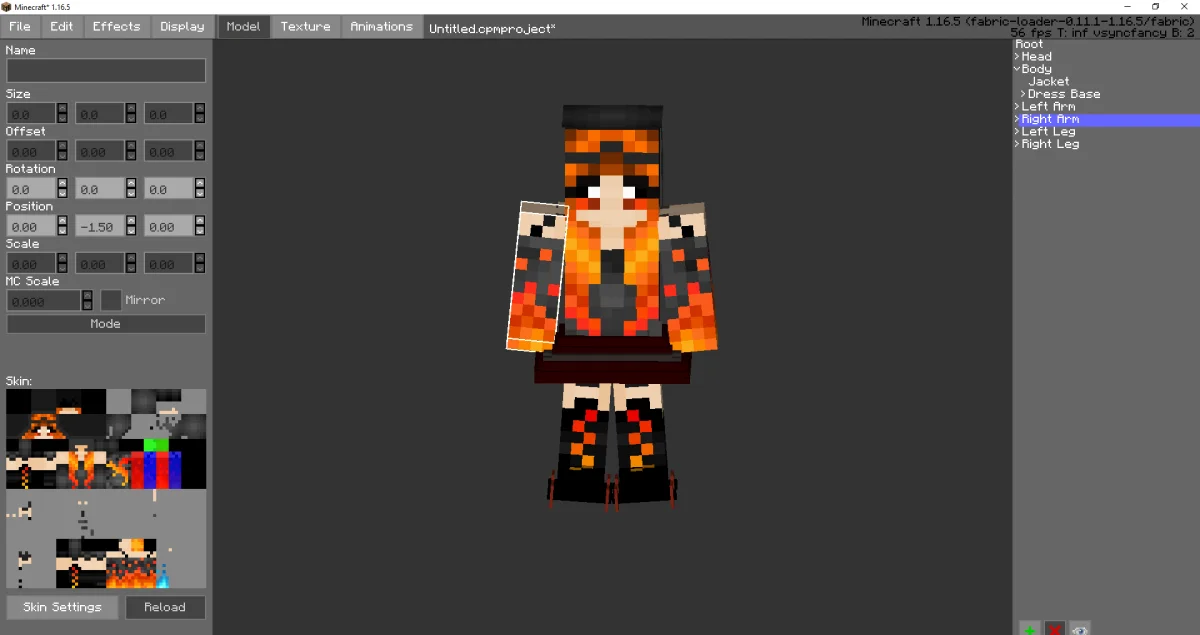Image resolution: width=1200 pixels, height=635 pixels.
Task: Select the Left Leg tree item
Action: pos(1048,131)
